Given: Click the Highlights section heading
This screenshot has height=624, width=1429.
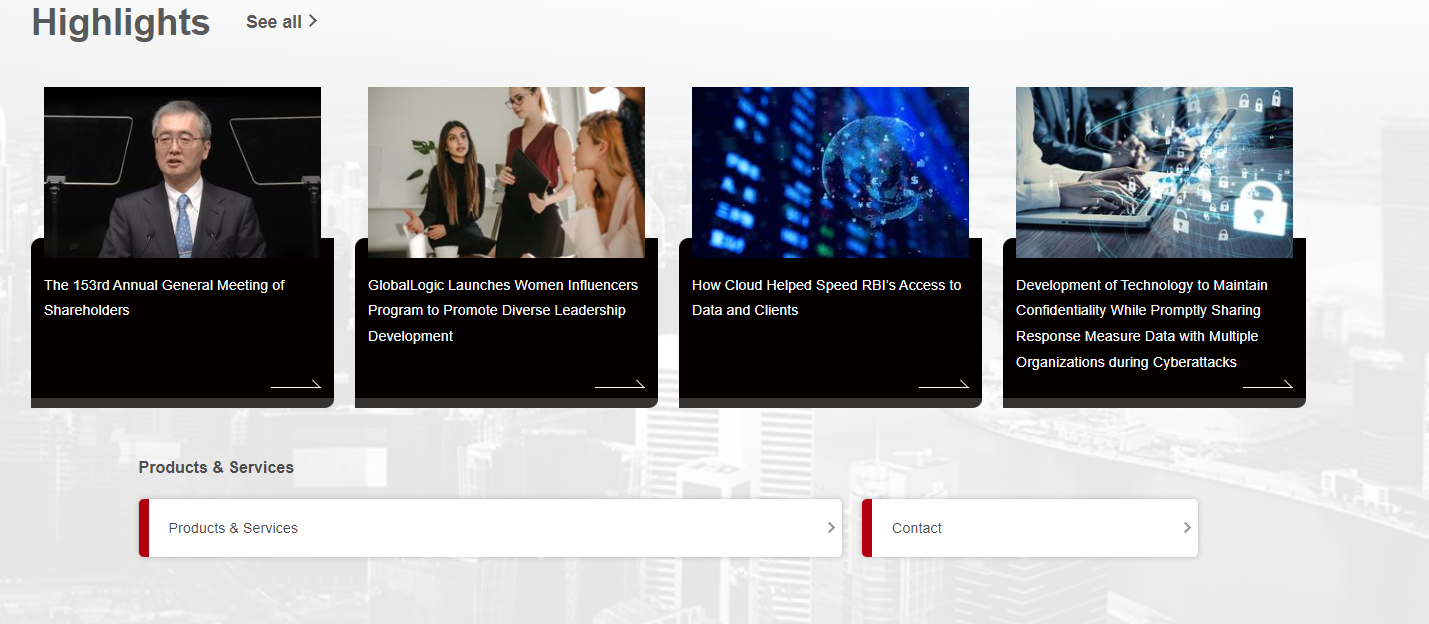Looking at the screenshot, I should click(x=120, y=22).
